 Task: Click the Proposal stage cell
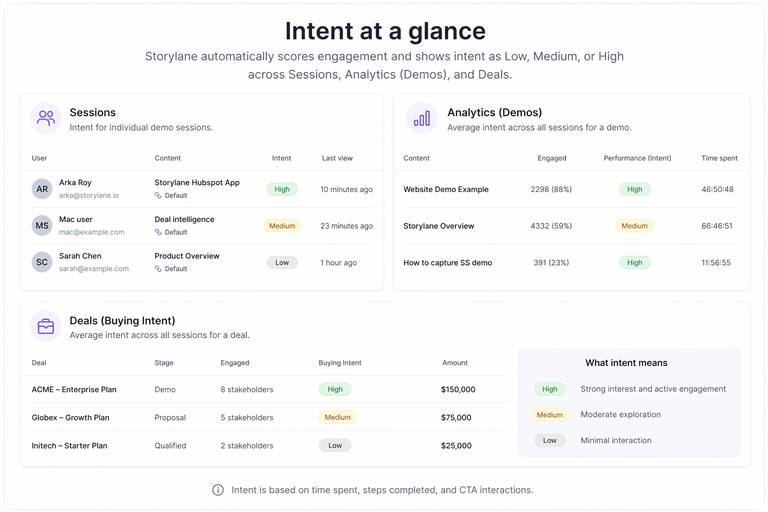pos(170,417)
